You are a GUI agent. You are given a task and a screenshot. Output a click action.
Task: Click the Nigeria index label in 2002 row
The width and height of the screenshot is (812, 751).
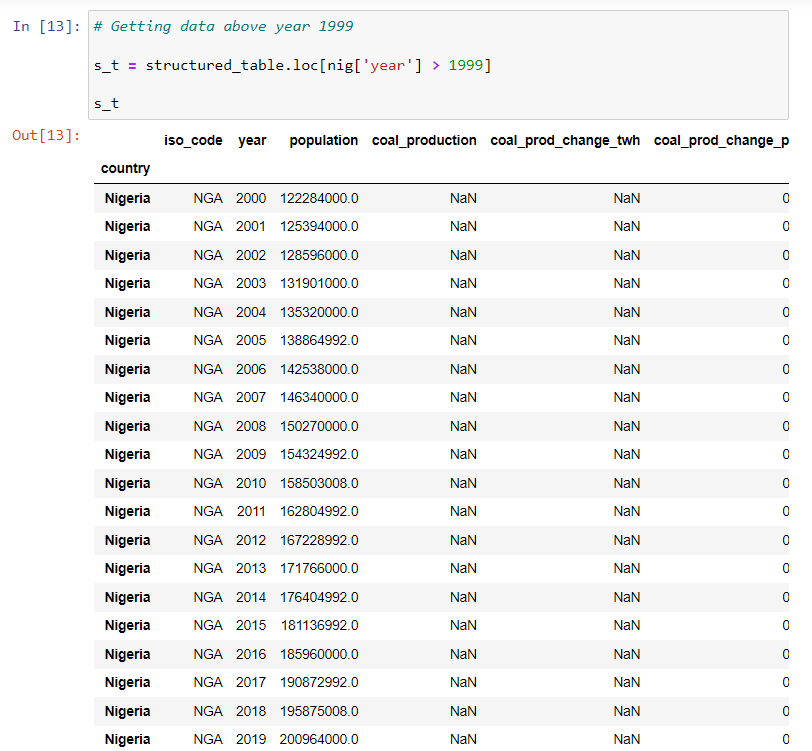(x=127, y=255)
